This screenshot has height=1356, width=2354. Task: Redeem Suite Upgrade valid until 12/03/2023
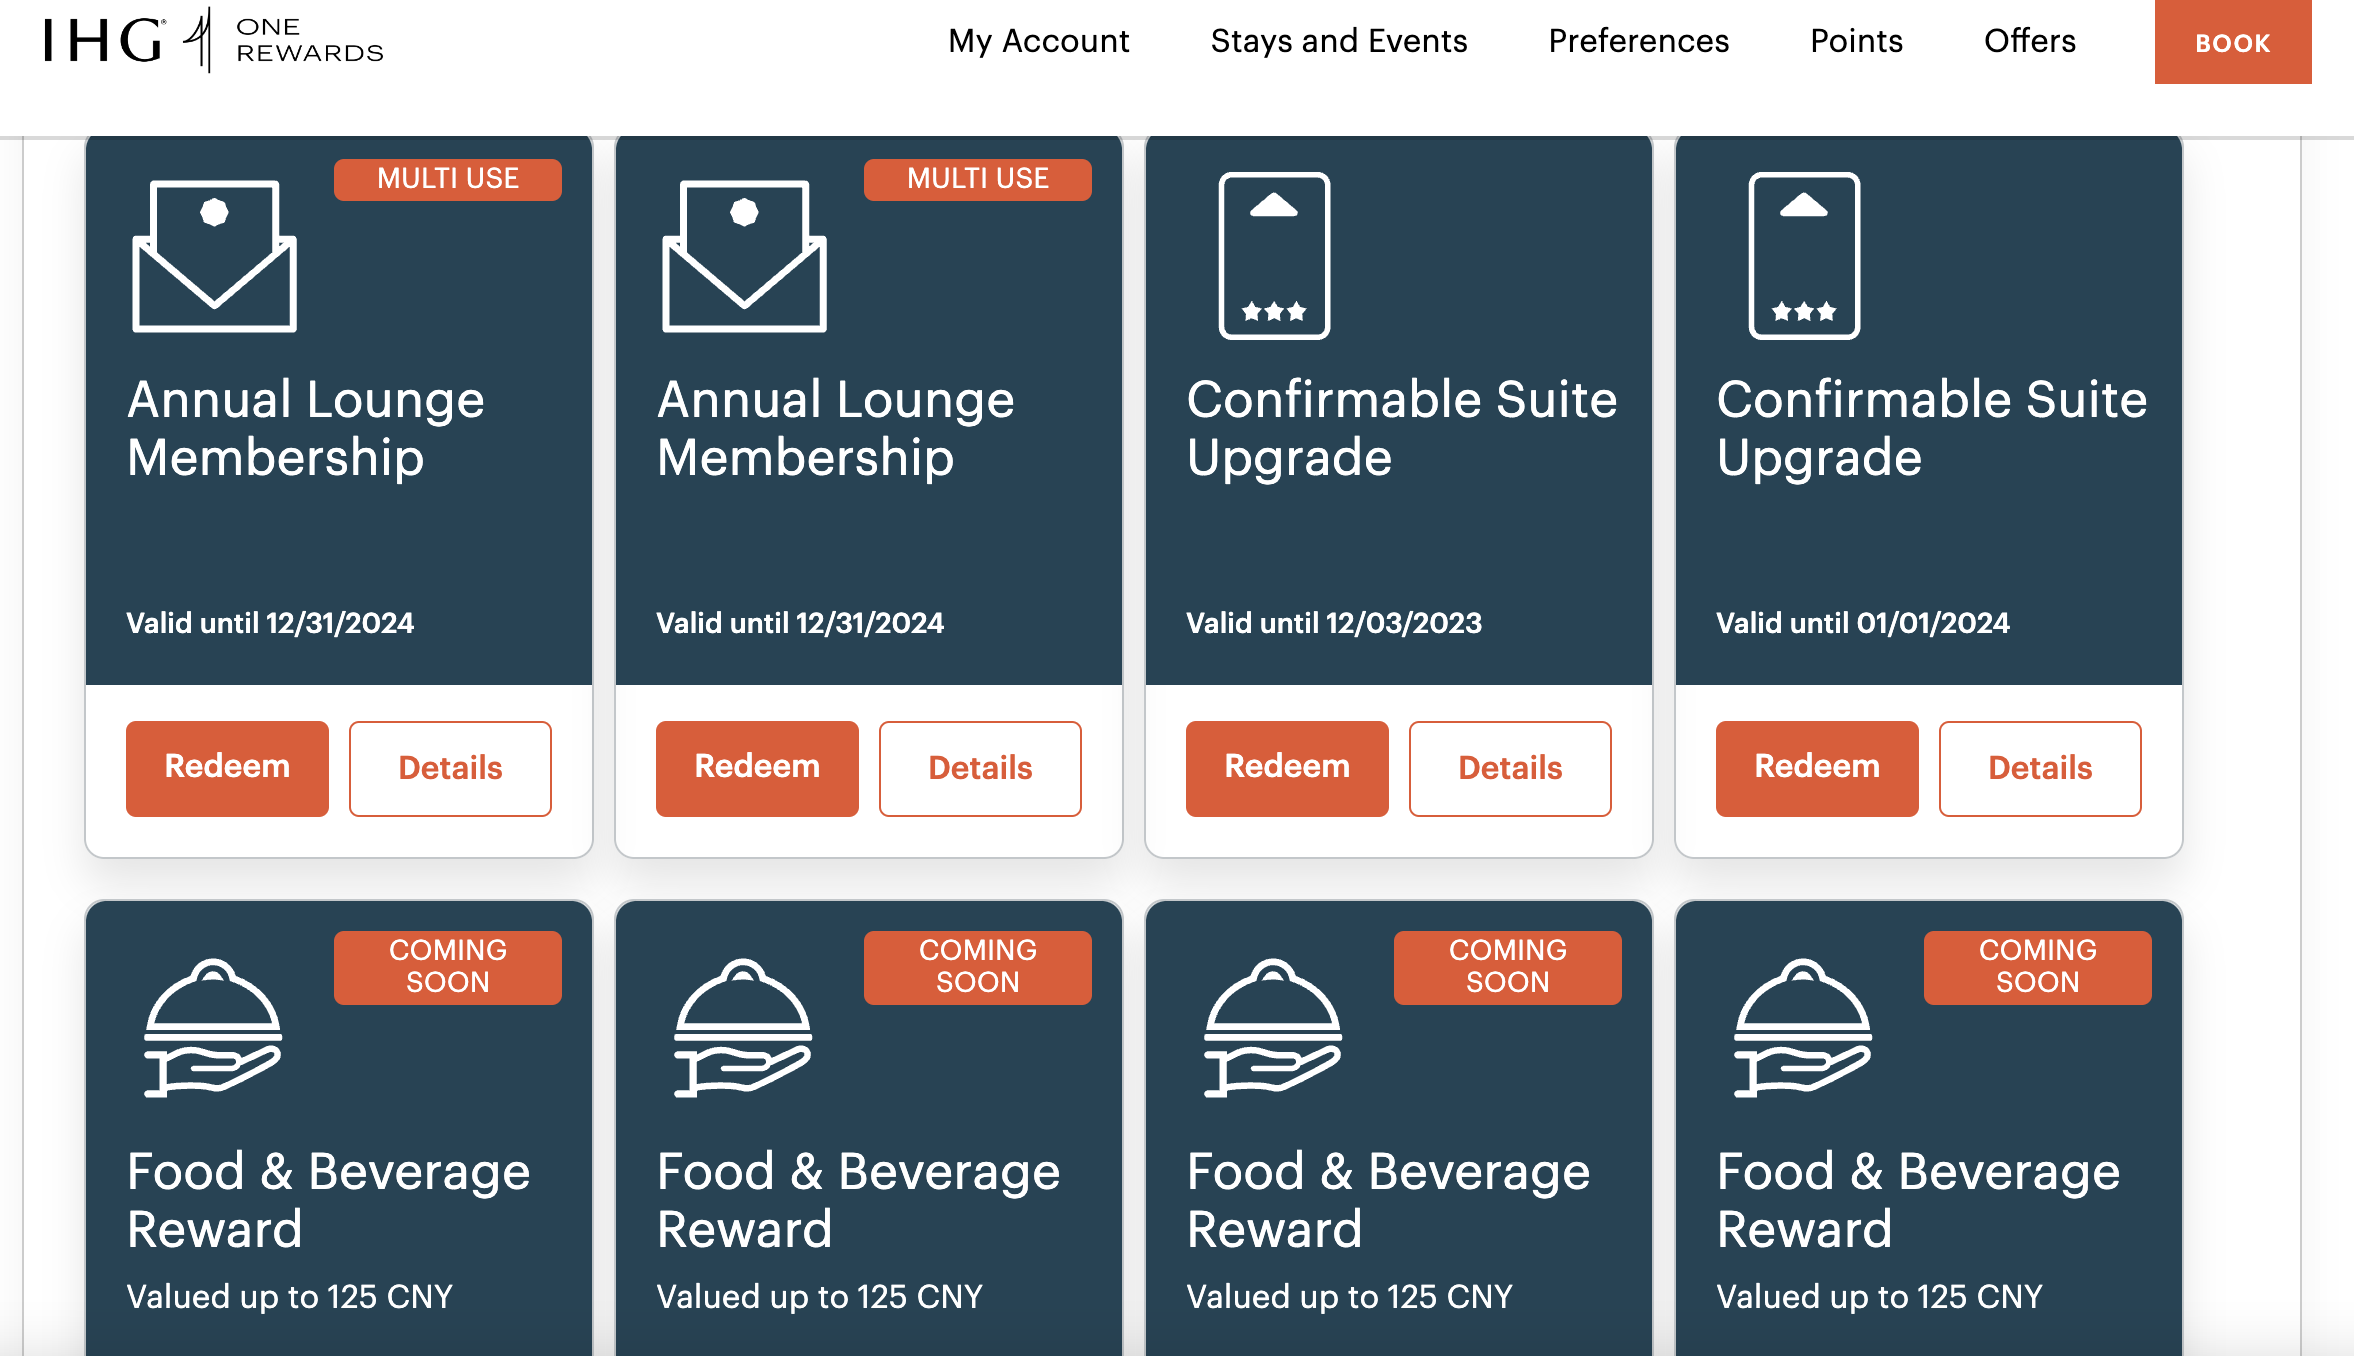pyautogui.click(x=1287, y=768)
